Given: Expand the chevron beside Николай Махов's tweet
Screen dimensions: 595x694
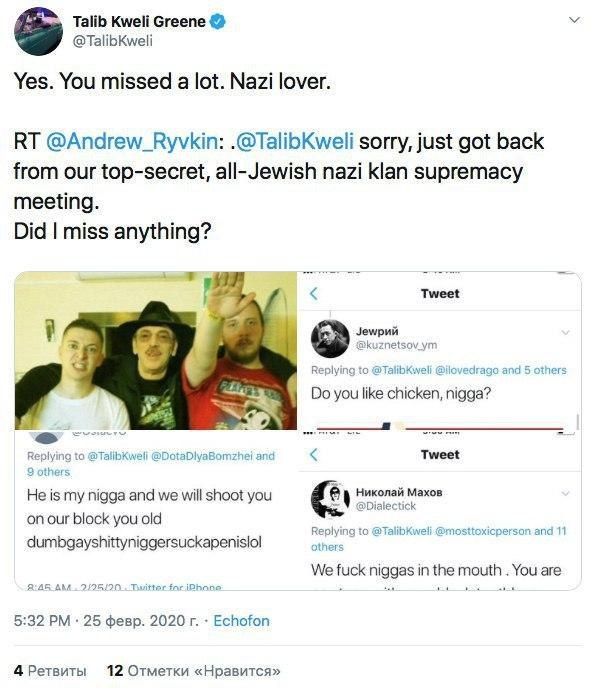Looking at the screenshot, I should click(x=565, y=493).
